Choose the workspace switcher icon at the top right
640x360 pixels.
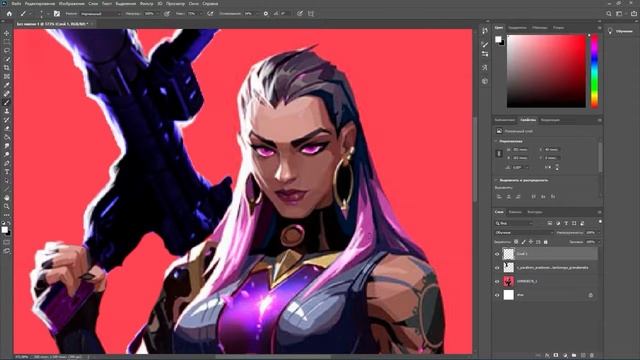620,13
